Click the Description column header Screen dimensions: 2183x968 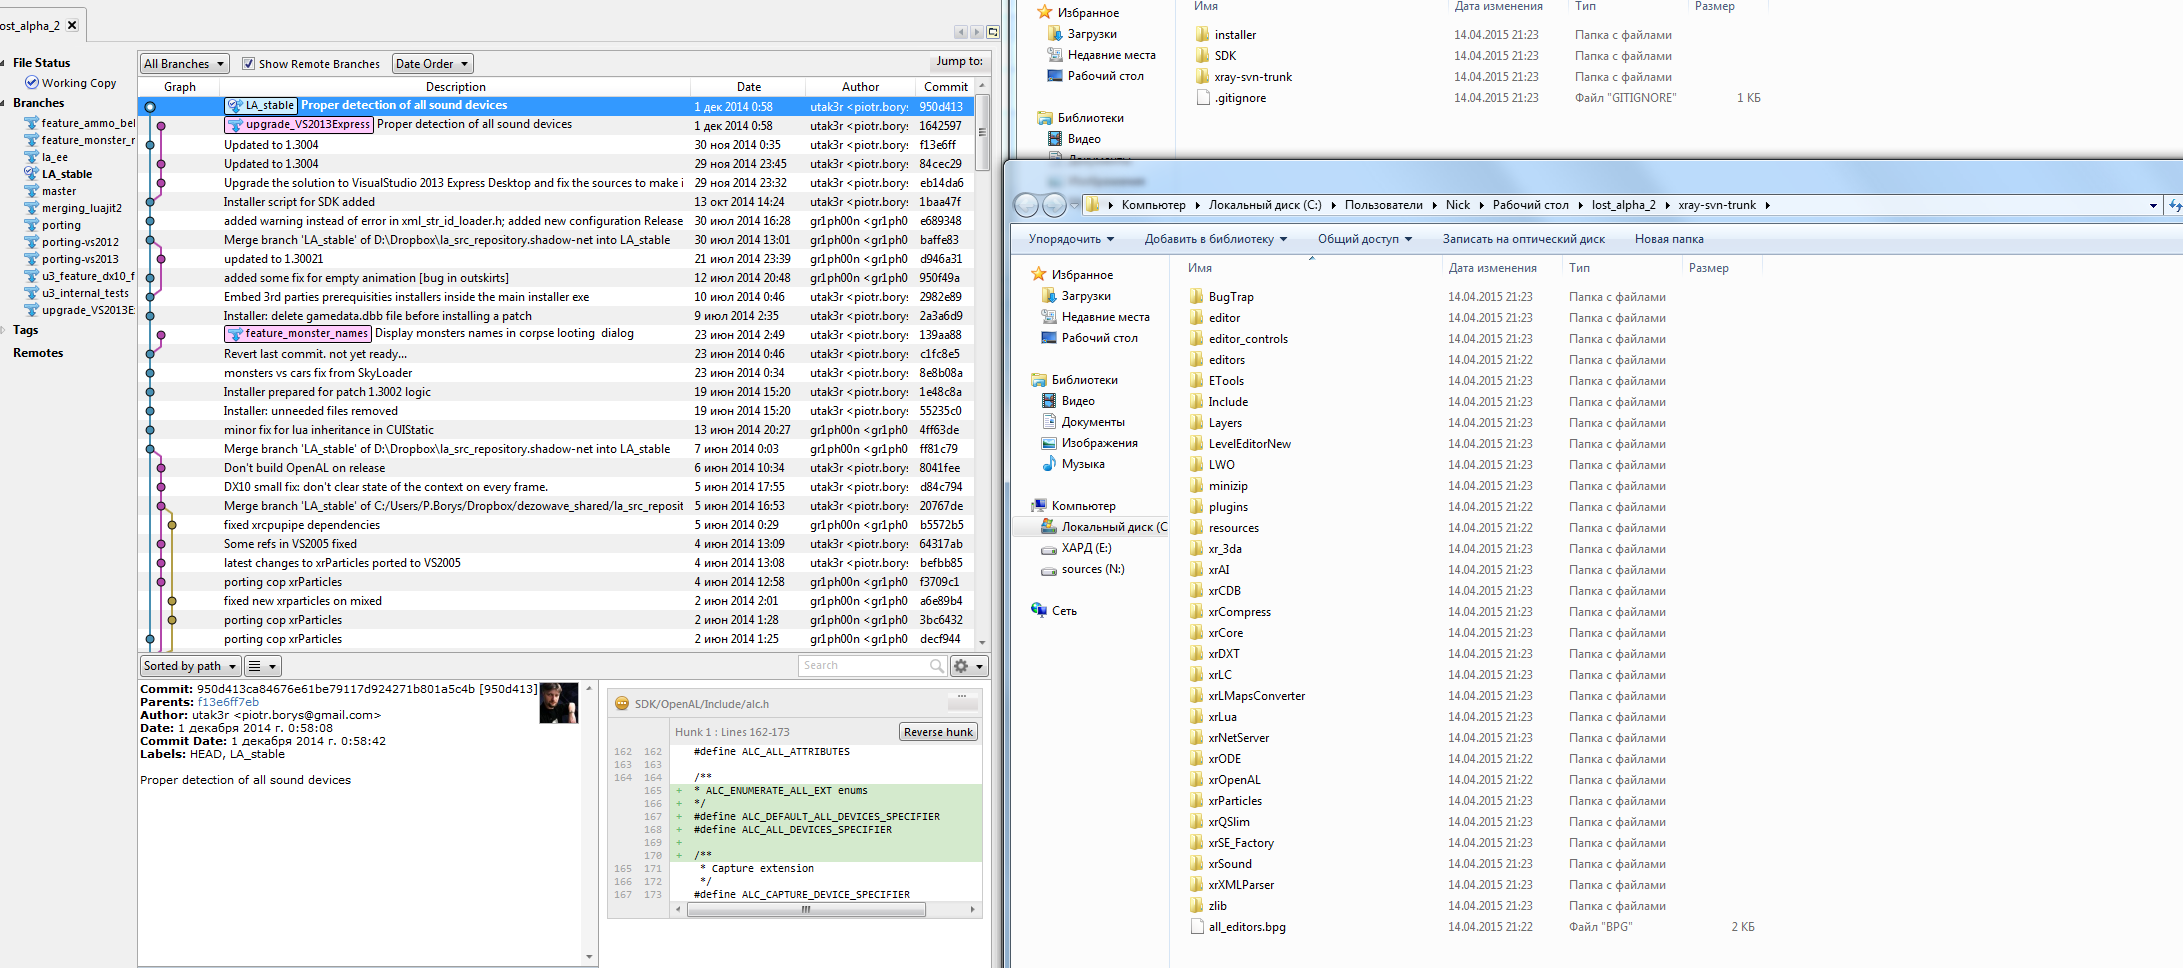click(x=455, y=87)
